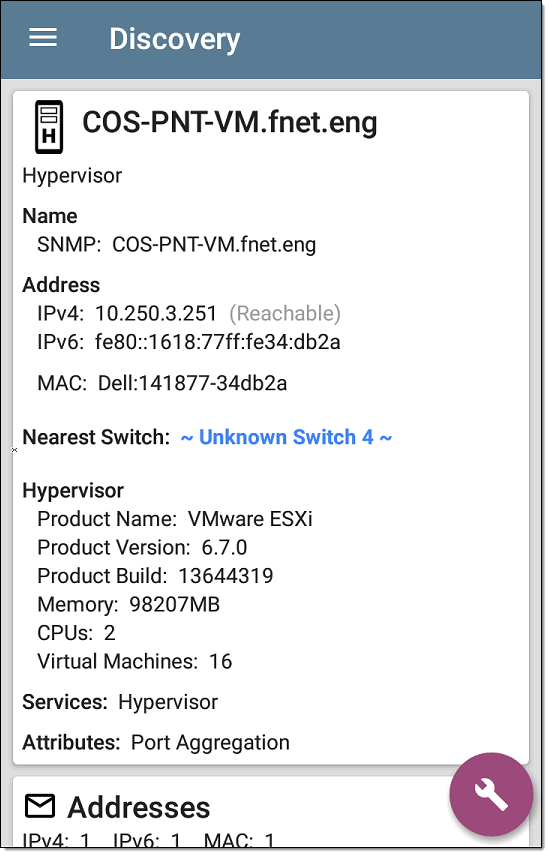Click the Reachable status label
Viewport: 549px width, 855px height.
pos(285,314)
